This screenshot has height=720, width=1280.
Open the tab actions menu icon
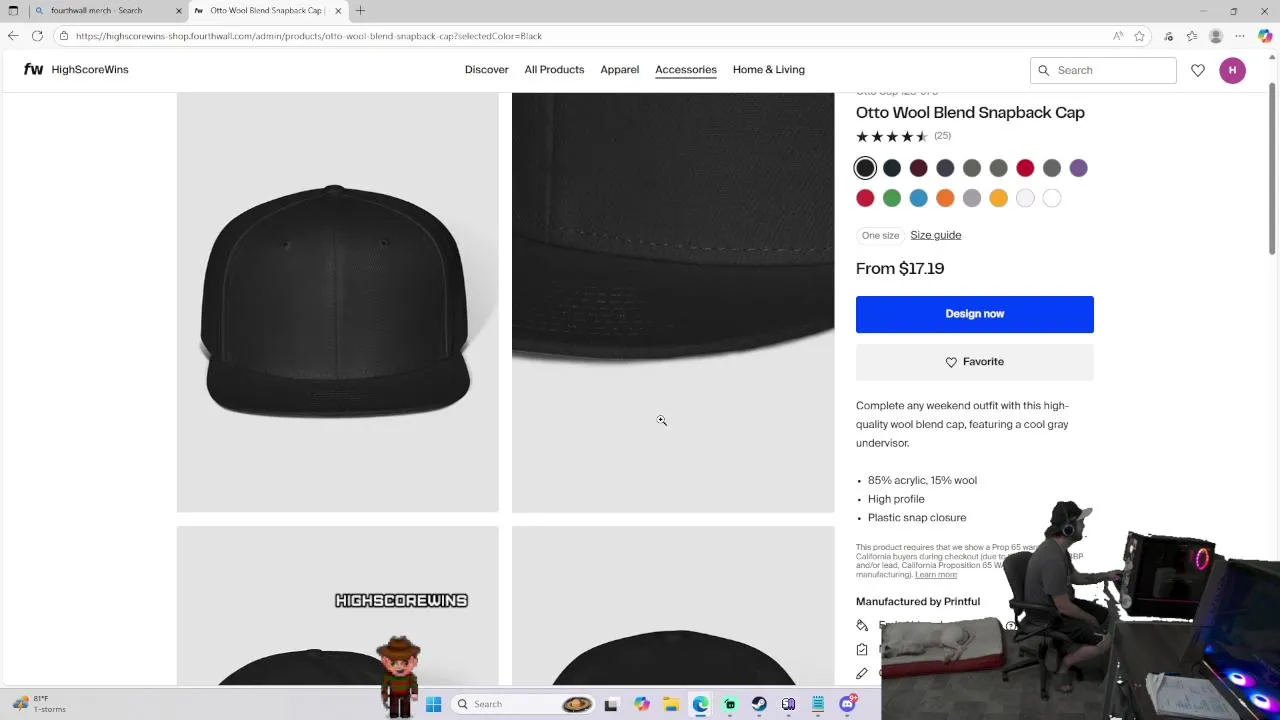click(13, 11)
